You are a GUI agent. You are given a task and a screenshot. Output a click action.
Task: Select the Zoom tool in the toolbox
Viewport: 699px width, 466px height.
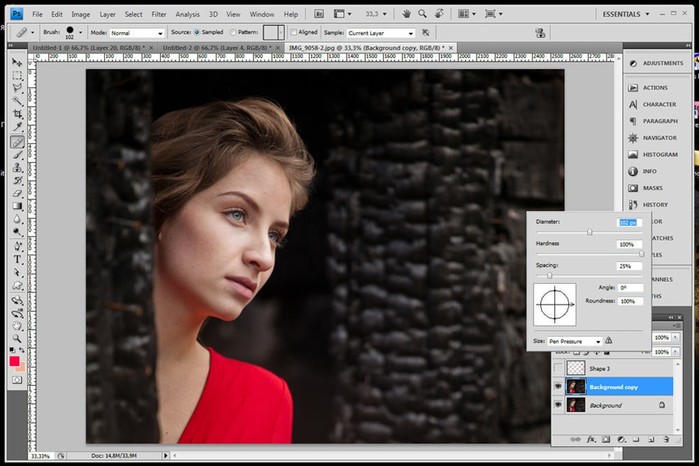pyautogui.click(x=17, y=339)
